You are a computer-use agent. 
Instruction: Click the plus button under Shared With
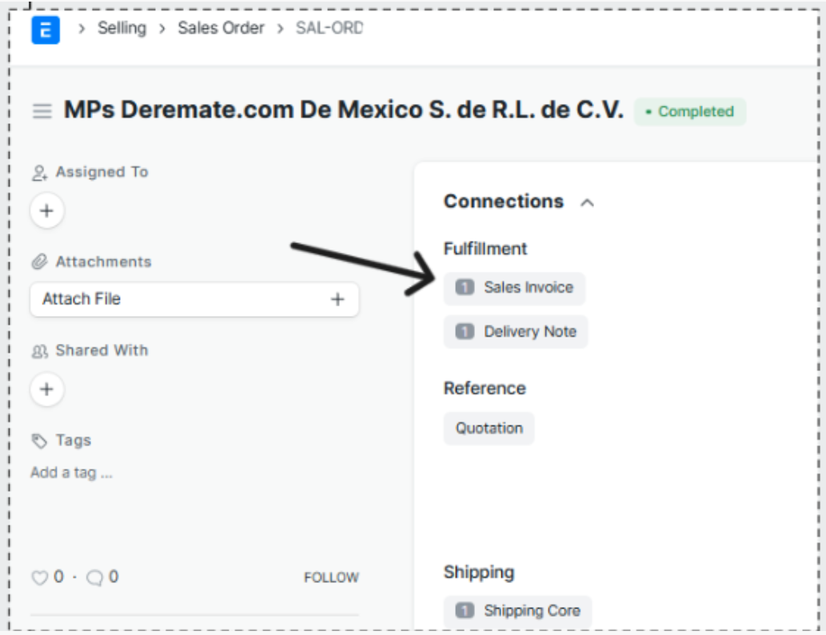point(47,389)
